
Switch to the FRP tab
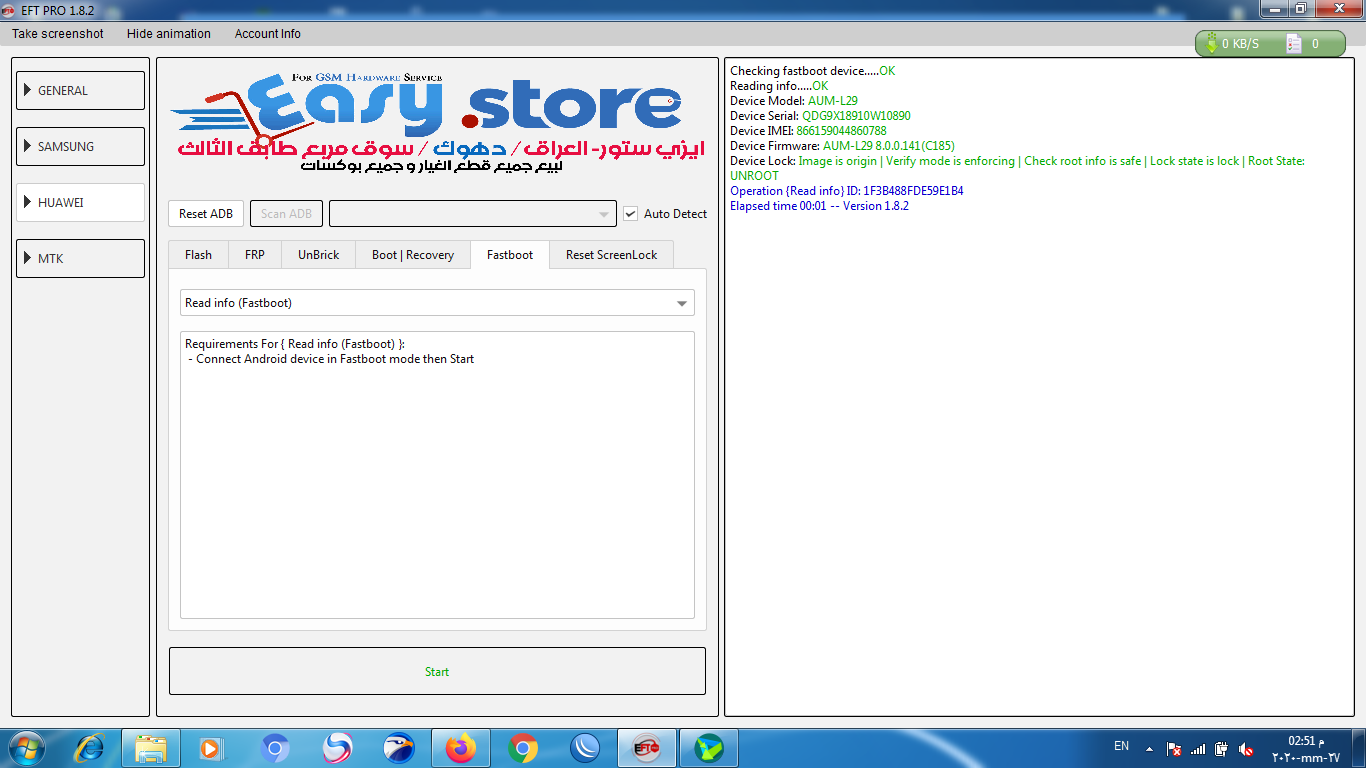point(255,255)
